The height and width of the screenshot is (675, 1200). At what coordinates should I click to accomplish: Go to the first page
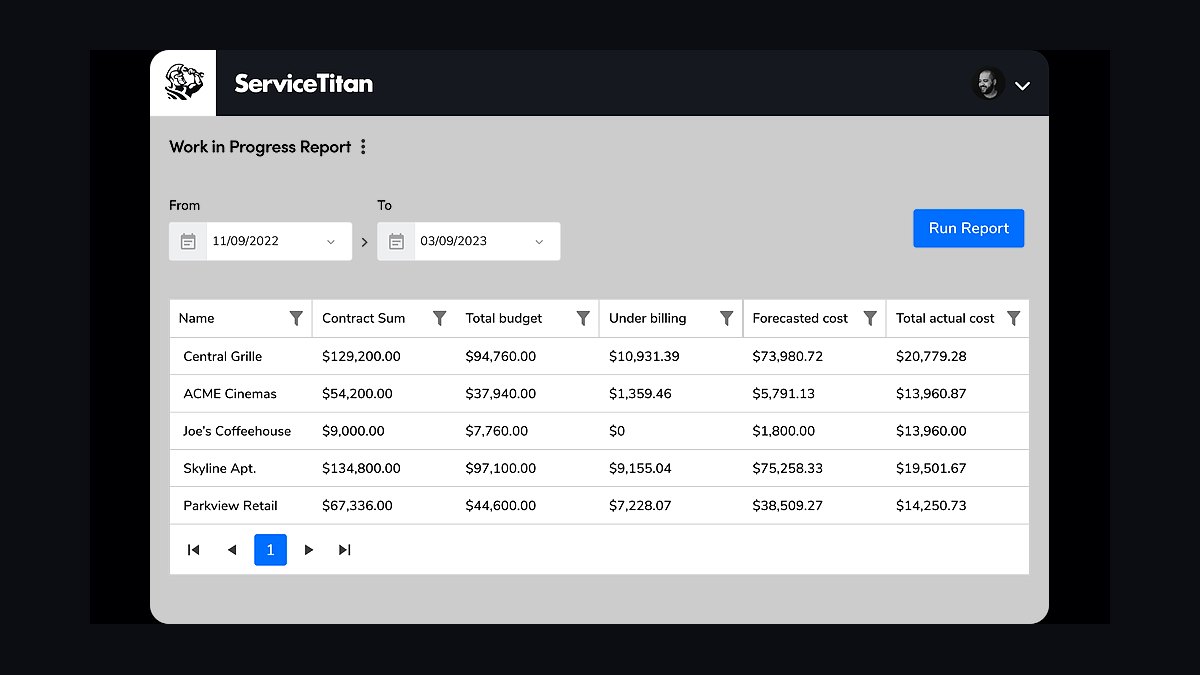point(194,550)
